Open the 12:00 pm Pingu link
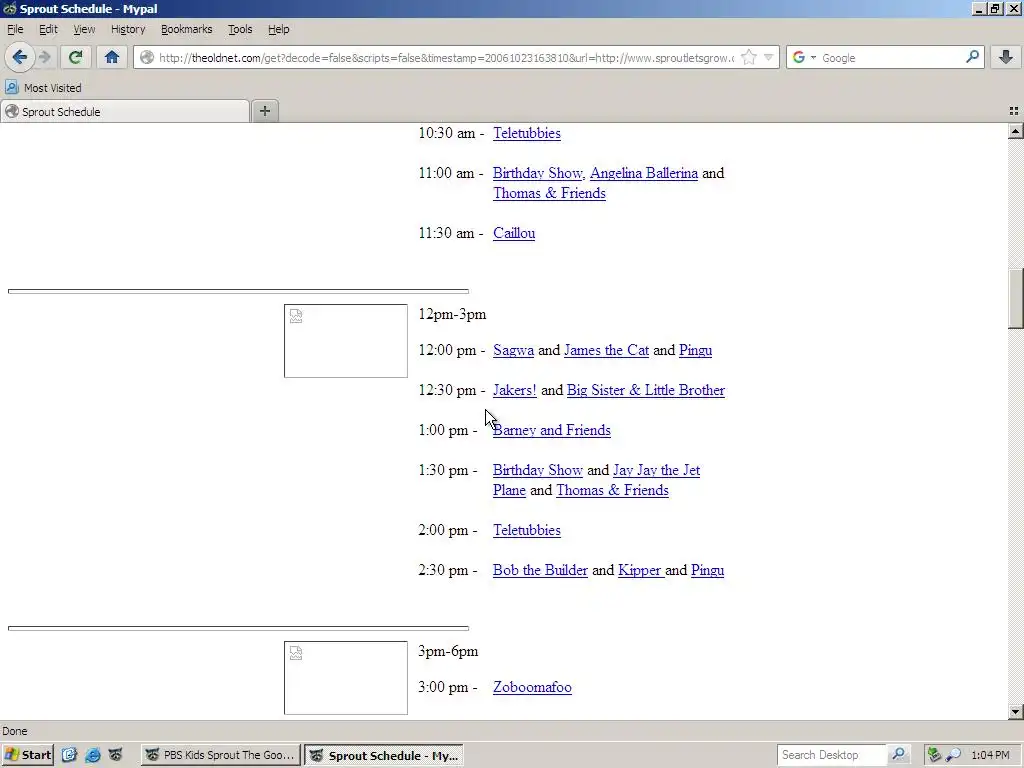The width and height of the screenshot is (1024, 768). click(696, 350)
